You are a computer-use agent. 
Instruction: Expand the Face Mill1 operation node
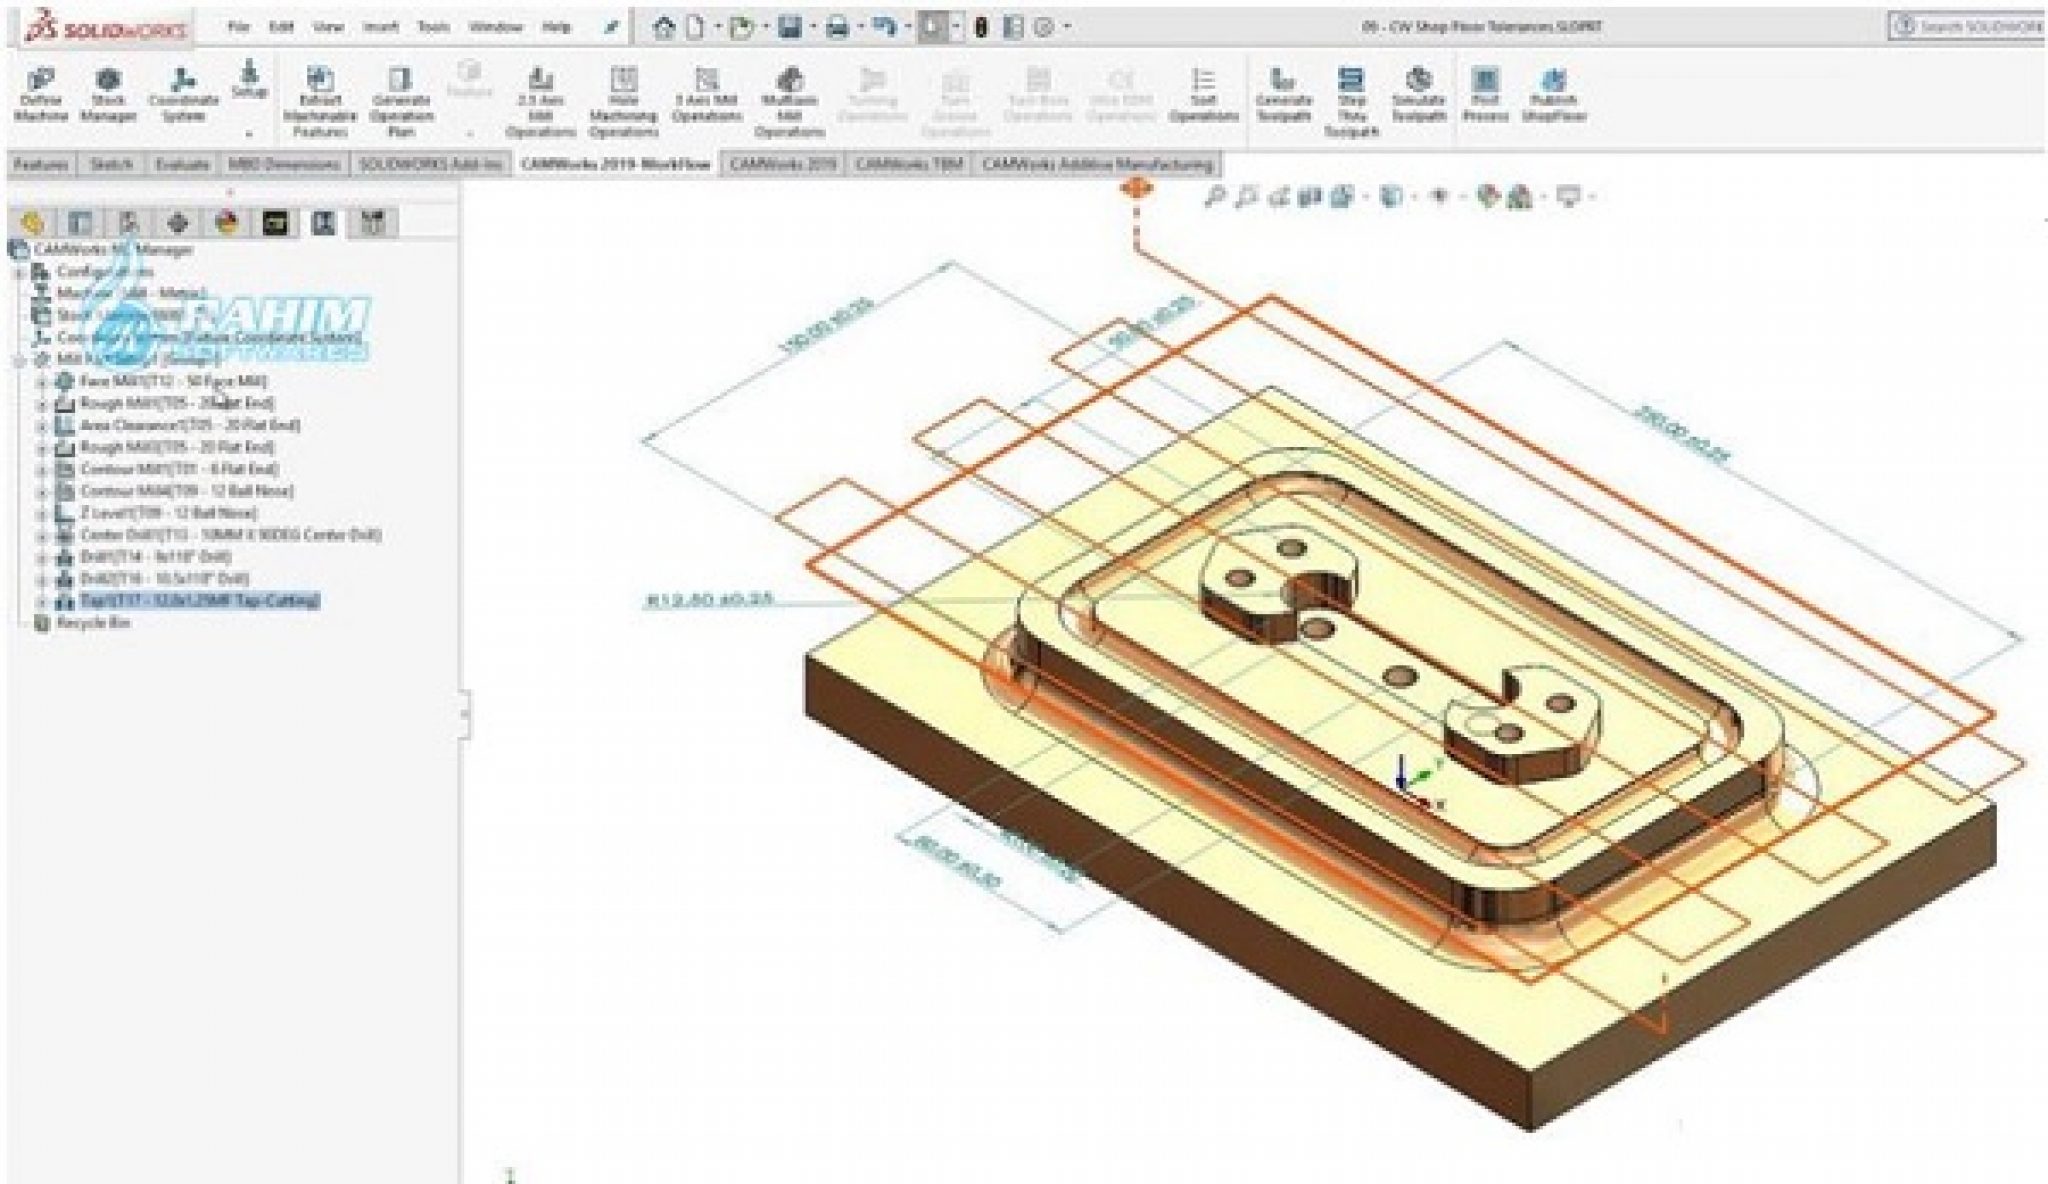(42, 382)
